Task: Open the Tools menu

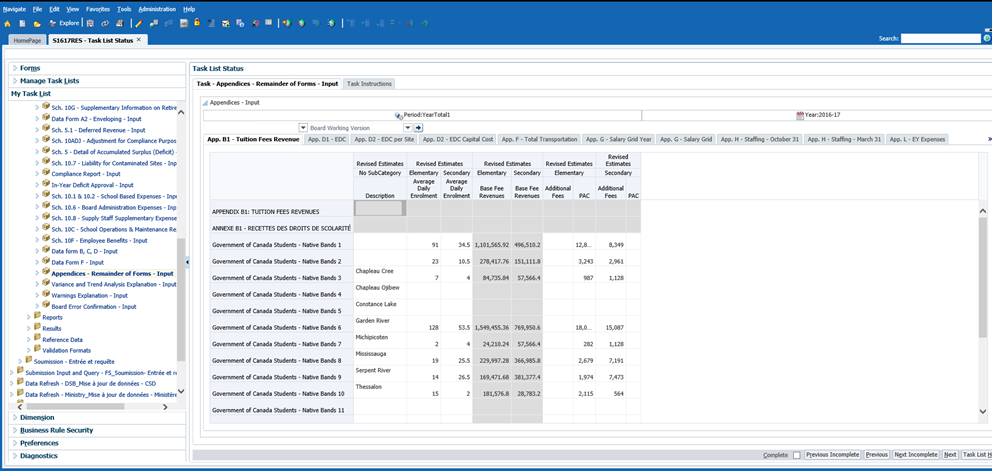Action: [124, 9]
